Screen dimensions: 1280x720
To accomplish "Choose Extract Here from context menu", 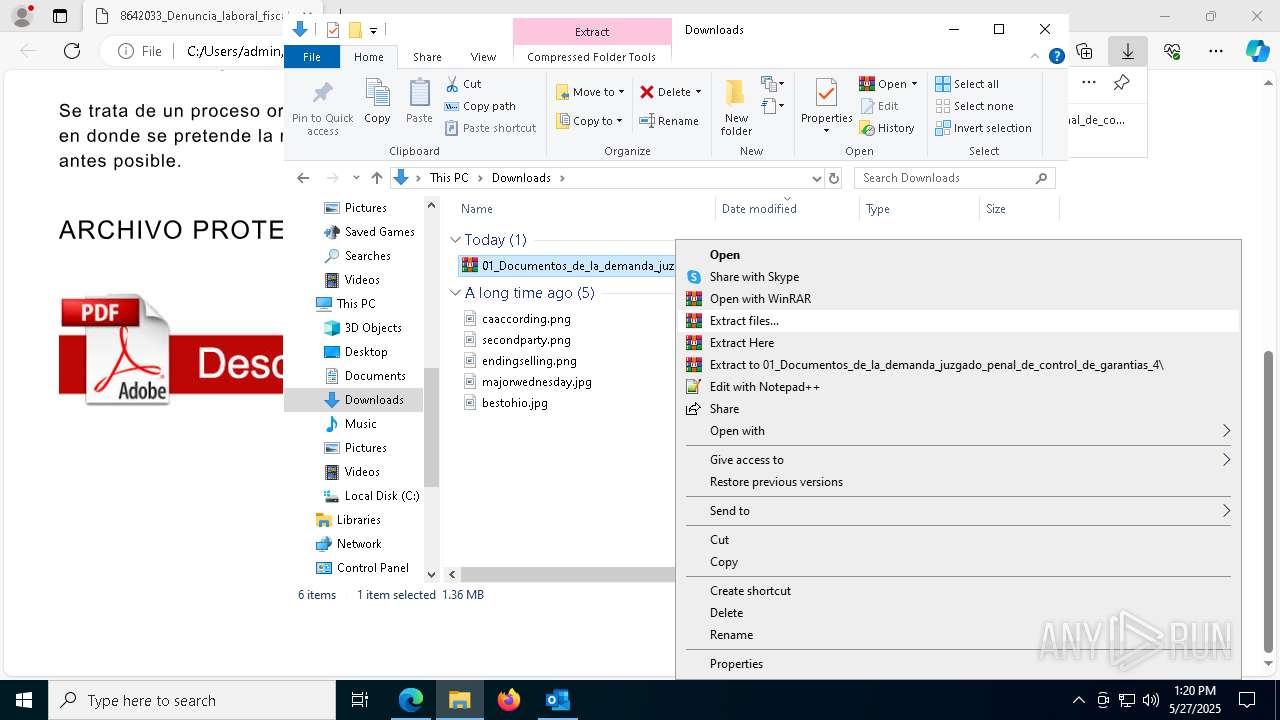I will tap(959, 343).
